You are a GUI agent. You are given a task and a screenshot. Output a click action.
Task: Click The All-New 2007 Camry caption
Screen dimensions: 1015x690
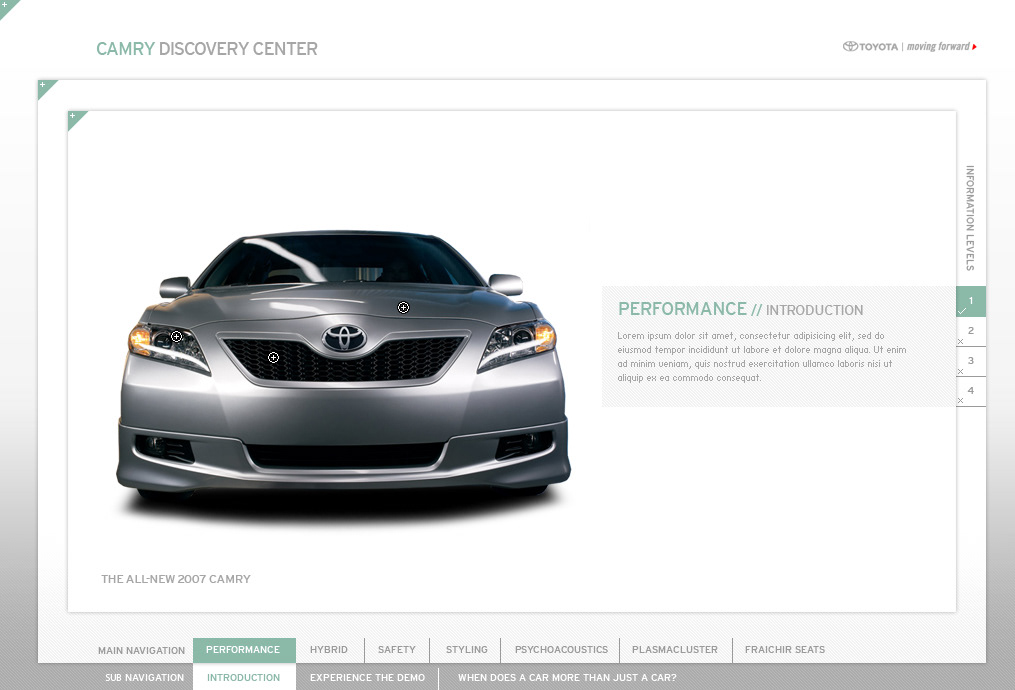[175, 579]
